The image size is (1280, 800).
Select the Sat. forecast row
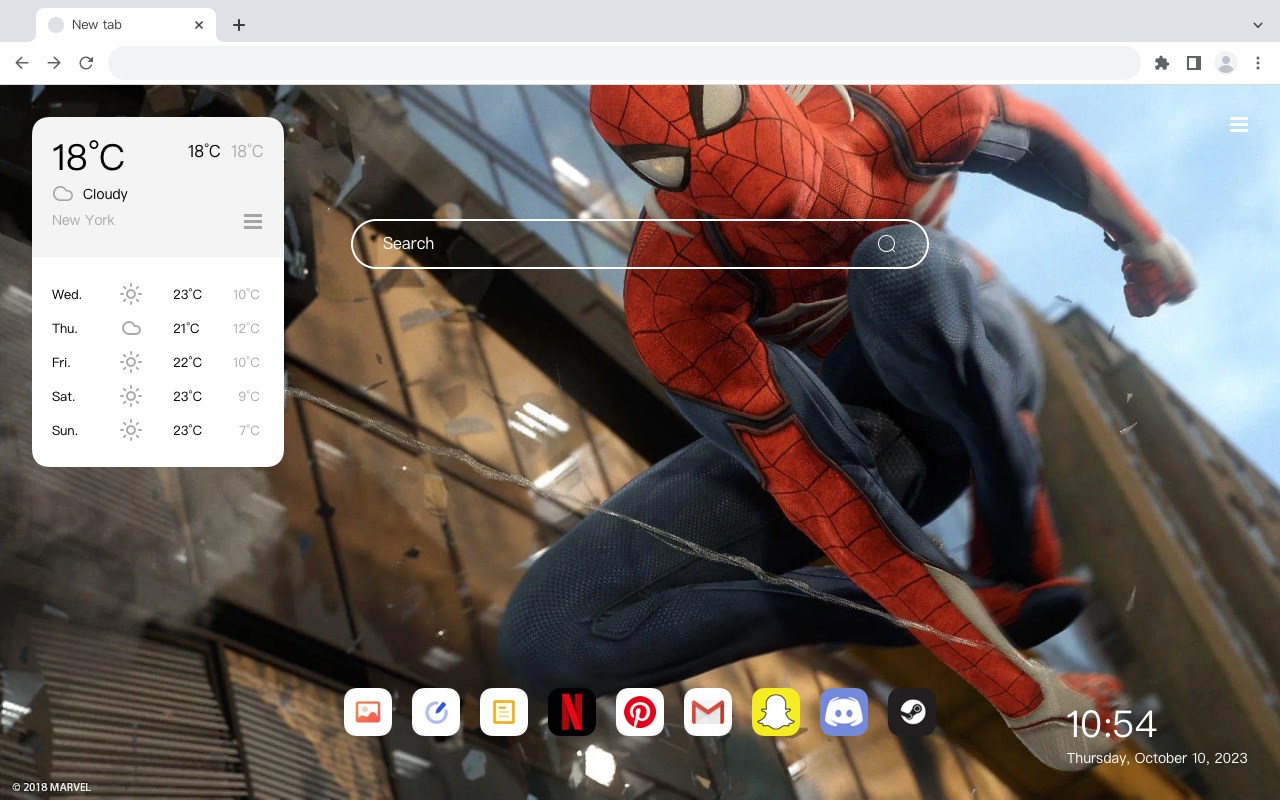[x=158, y=396]
